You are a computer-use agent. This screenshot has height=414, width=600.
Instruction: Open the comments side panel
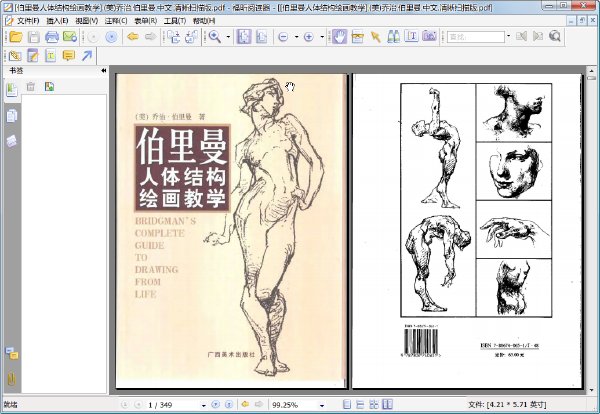pyautogui.click(x=12, y=354)
